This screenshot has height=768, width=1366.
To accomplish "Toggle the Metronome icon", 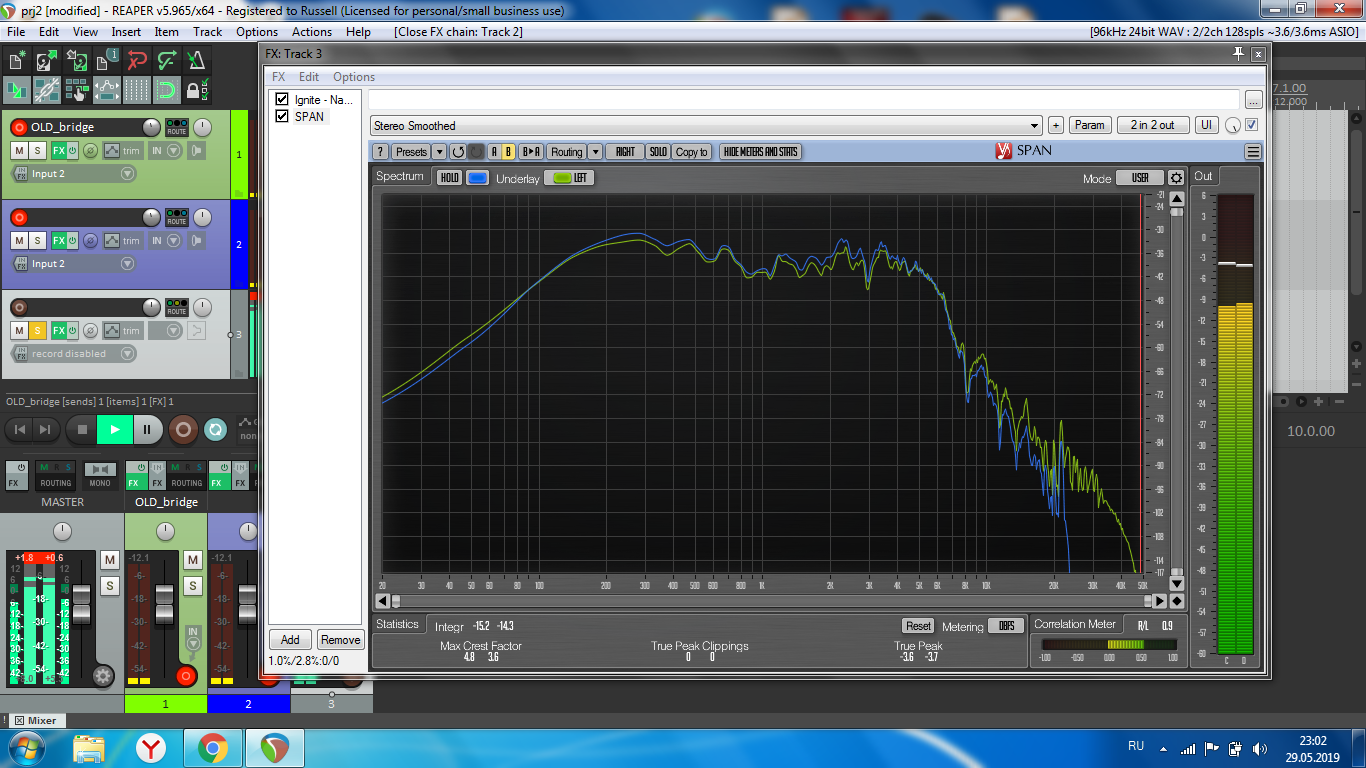I will pos(197,61).
